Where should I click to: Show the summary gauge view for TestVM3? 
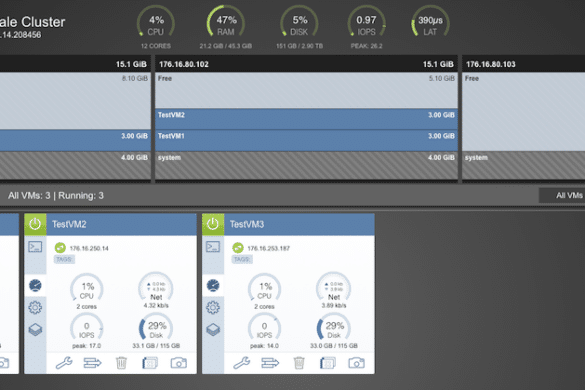click(213, 286)
